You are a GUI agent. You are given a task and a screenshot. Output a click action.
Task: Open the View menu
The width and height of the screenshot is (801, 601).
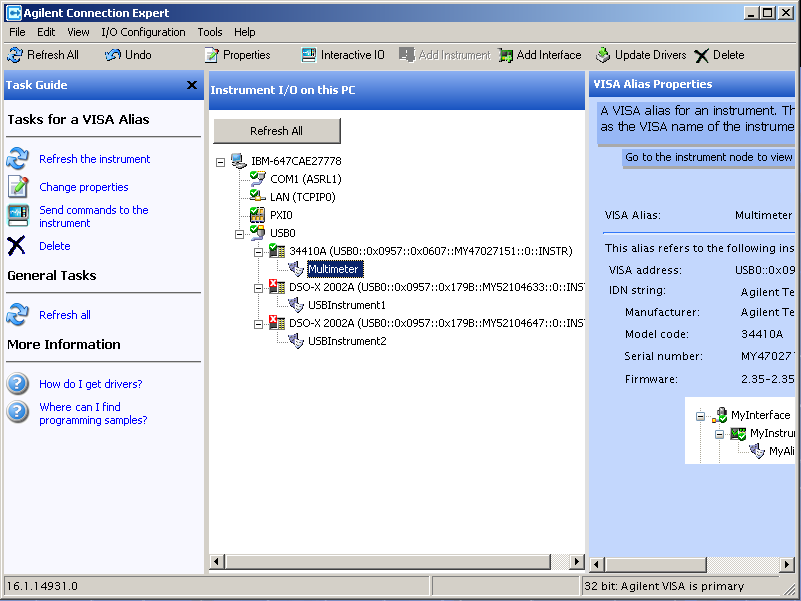78,32
